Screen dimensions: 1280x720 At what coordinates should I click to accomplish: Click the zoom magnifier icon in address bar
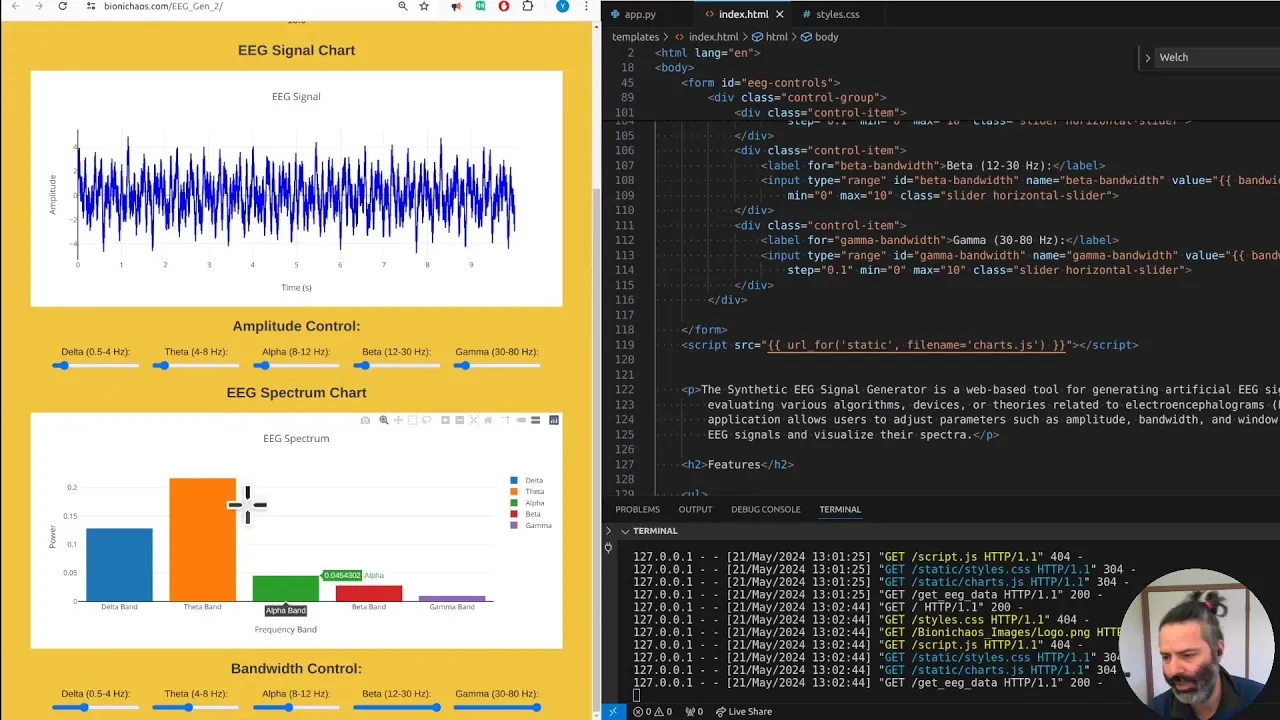(402, 6)
